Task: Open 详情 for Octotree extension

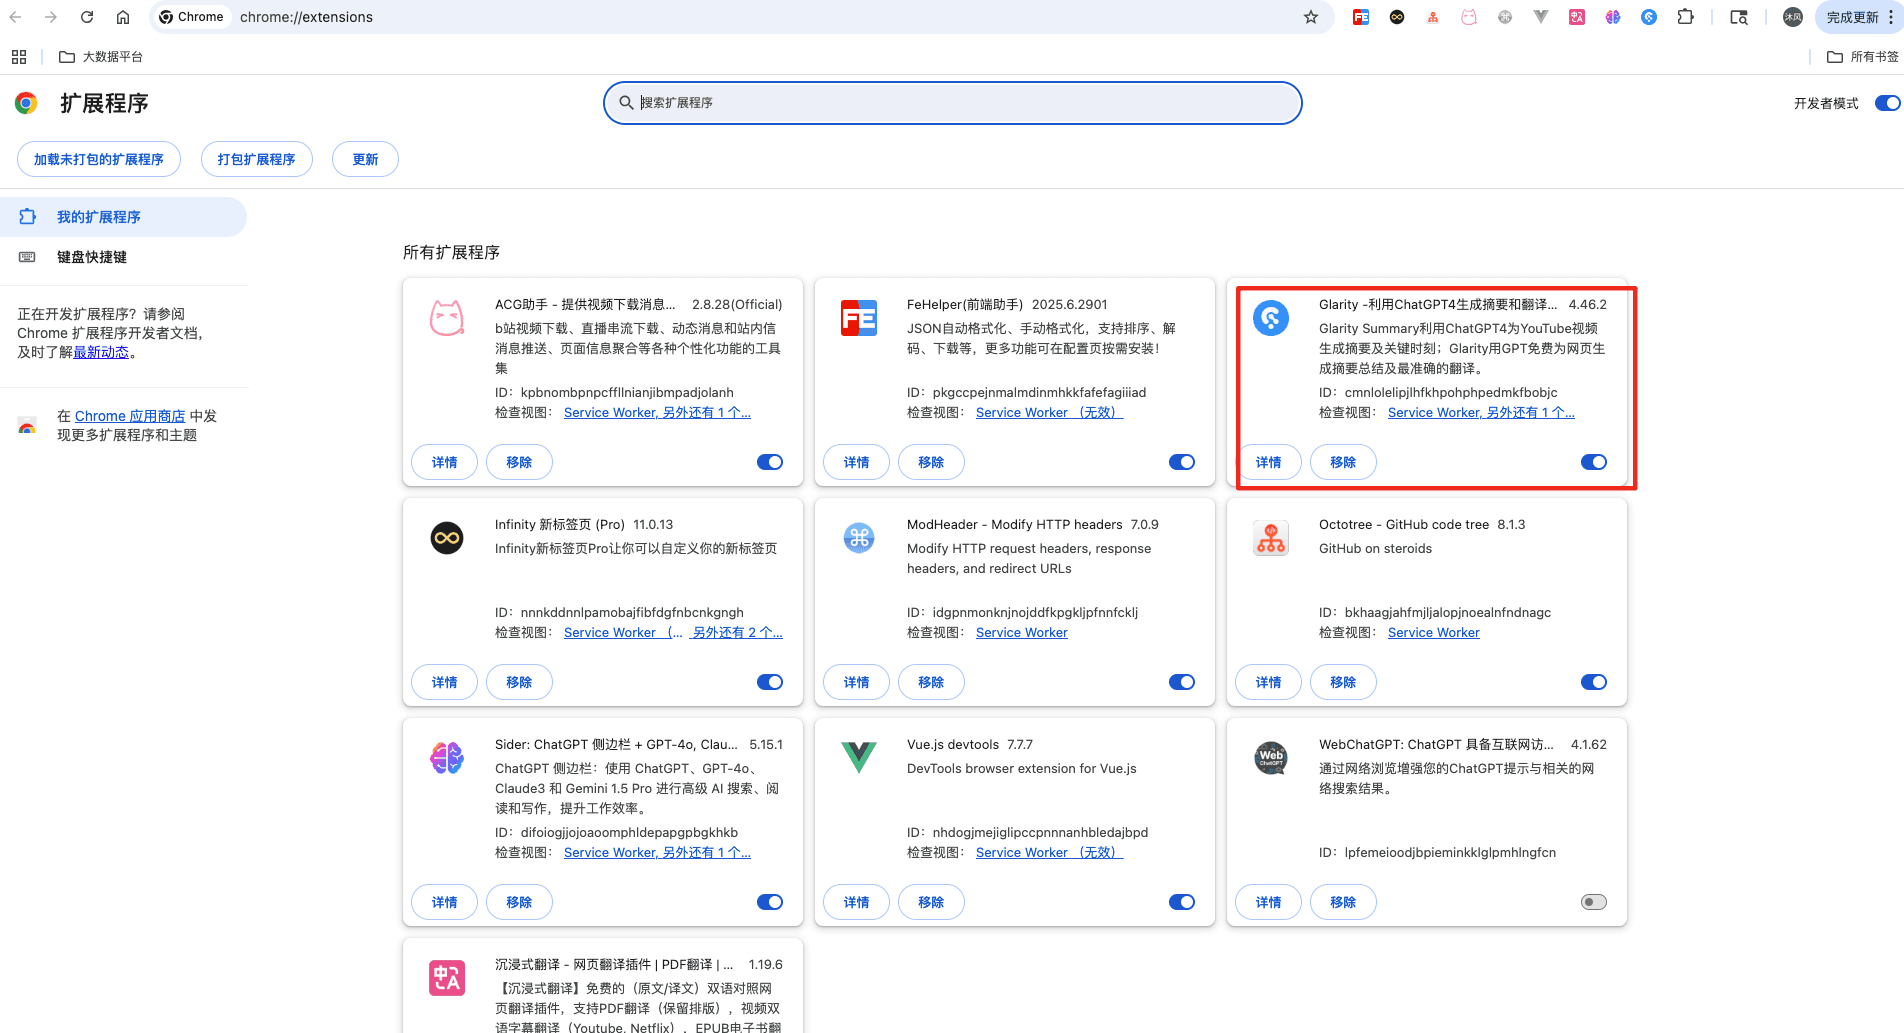Action: pyautogui.click(x=1268, y=682)
